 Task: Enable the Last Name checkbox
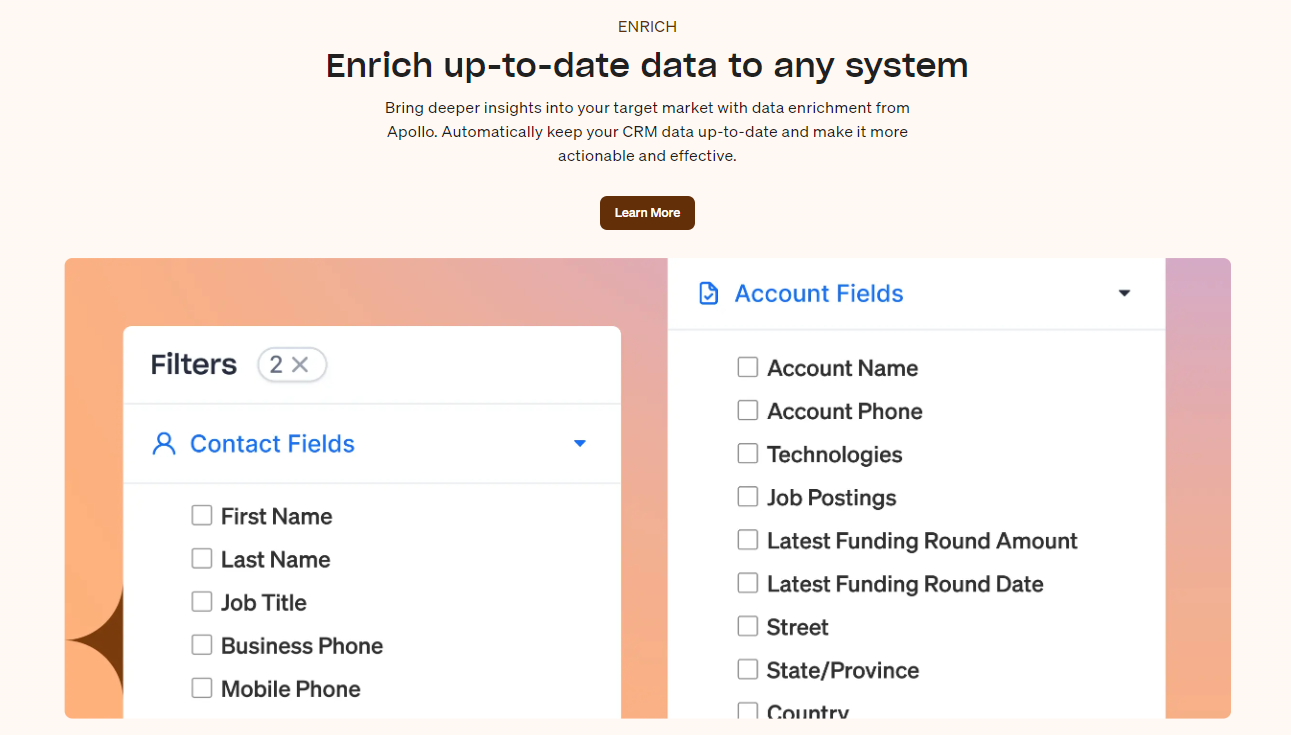tap(202, 559)
